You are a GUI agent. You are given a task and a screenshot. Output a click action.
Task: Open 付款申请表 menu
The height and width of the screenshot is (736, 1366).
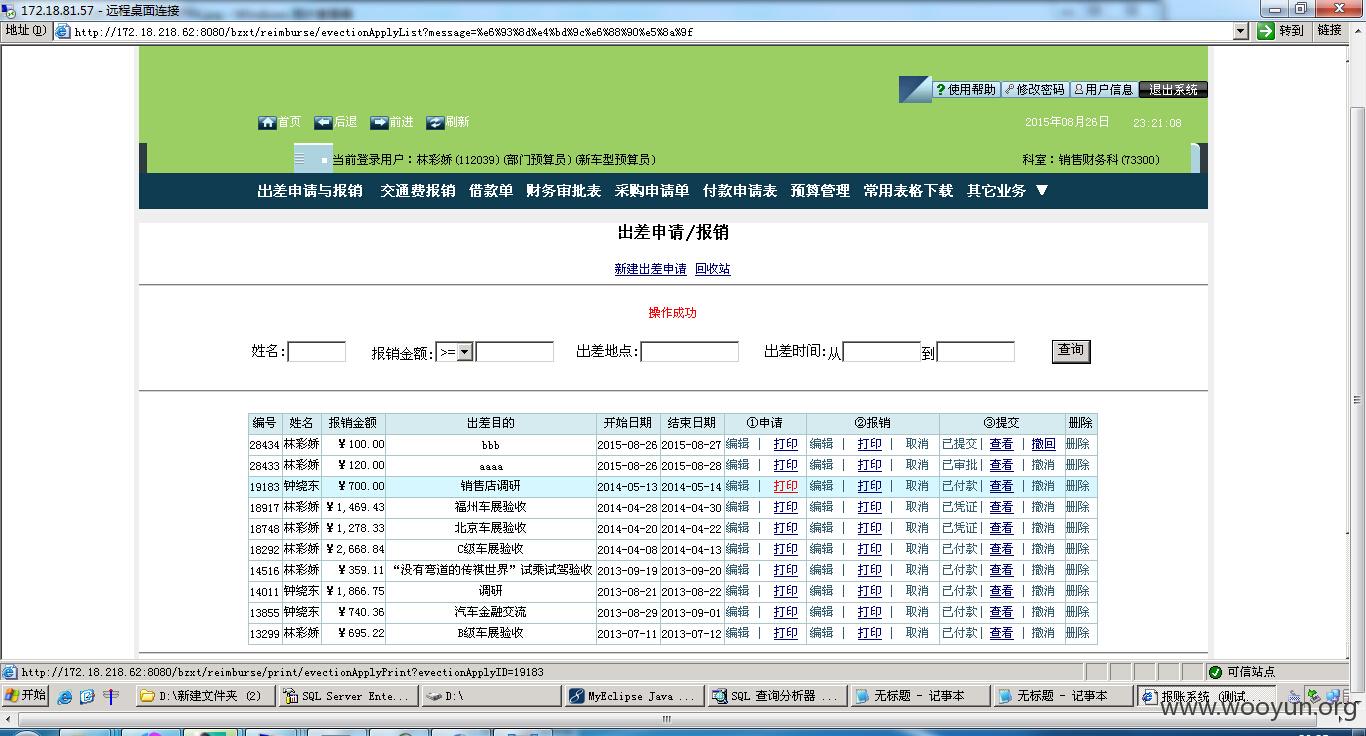[x=740, y=190]
